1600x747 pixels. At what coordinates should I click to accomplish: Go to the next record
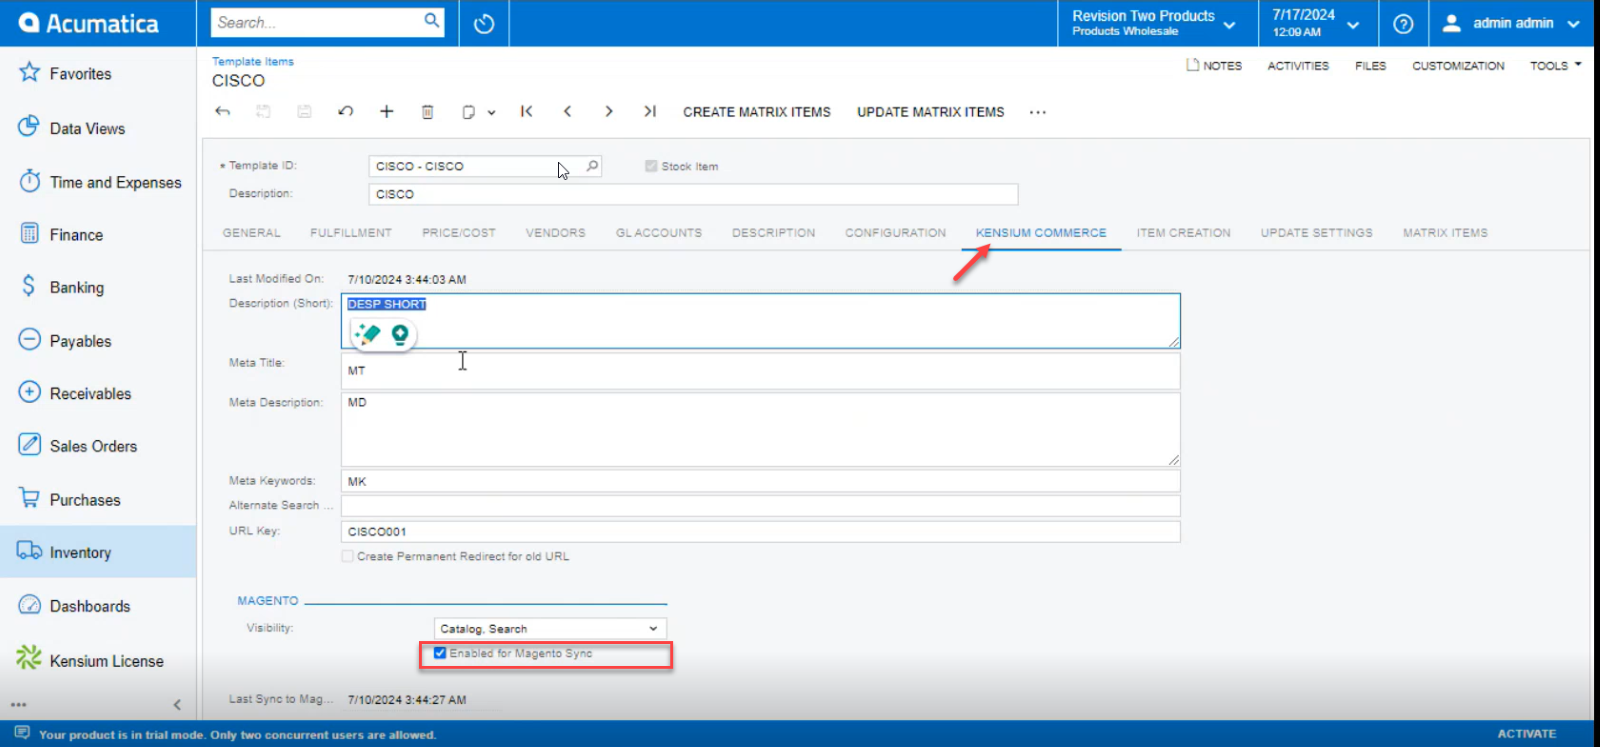coord(608,111)
